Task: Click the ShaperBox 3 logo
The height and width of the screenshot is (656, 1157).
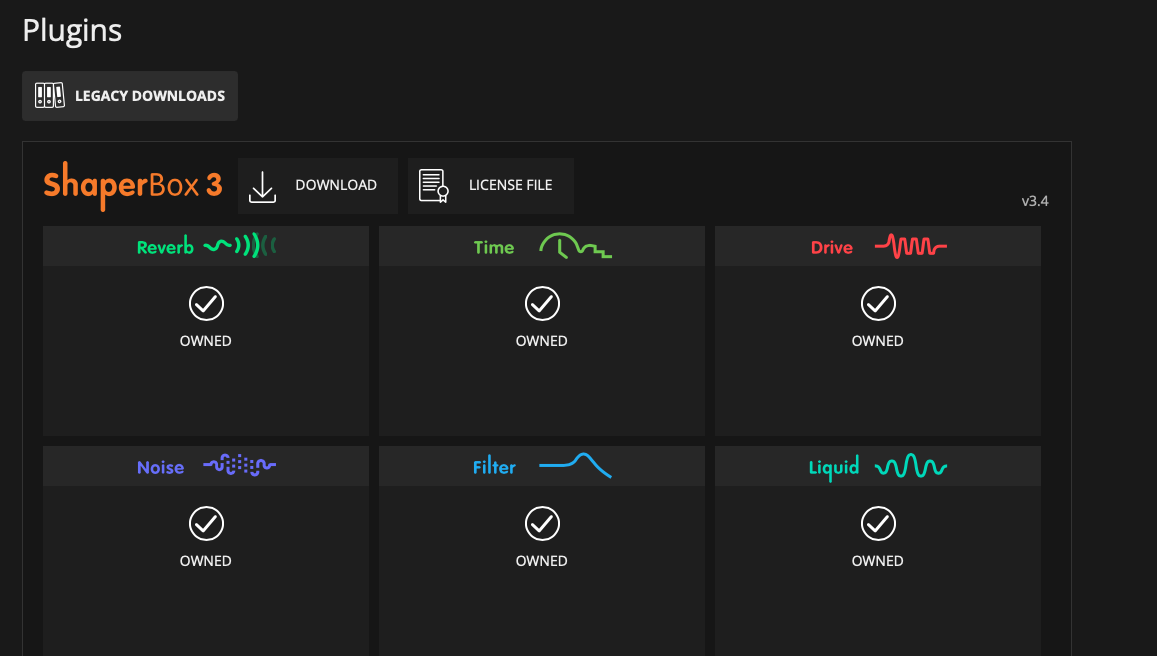Action: click(x=133, y=185)
